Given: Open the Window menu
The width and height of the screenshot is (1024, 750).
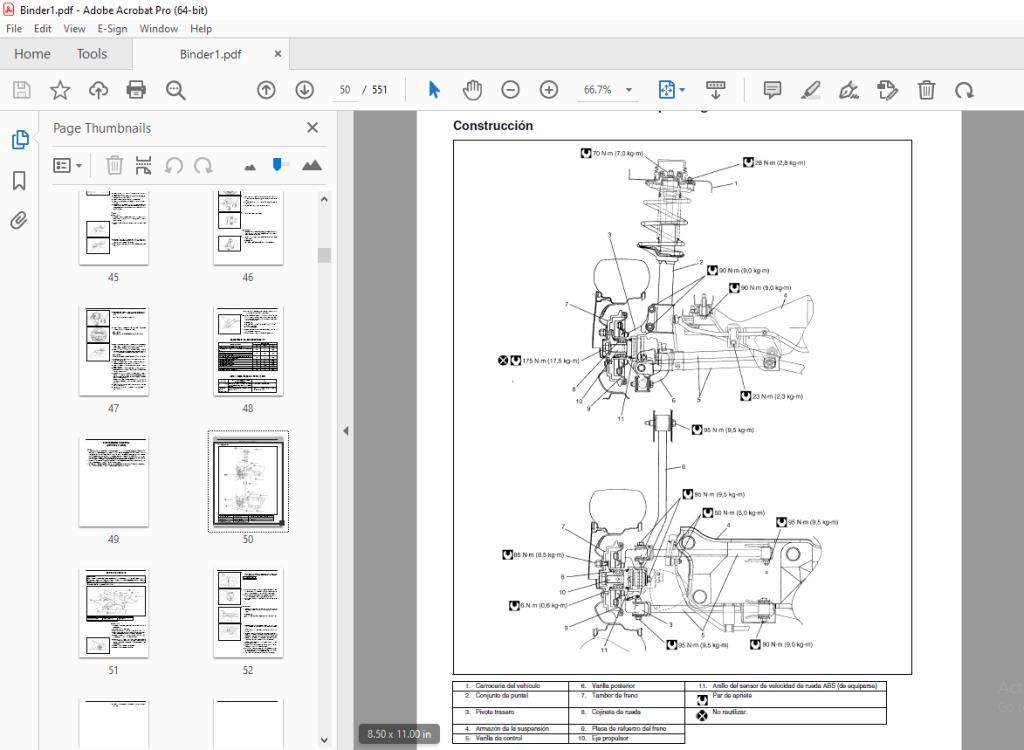Looking at the screenshot, I should [x=158, y=29].
